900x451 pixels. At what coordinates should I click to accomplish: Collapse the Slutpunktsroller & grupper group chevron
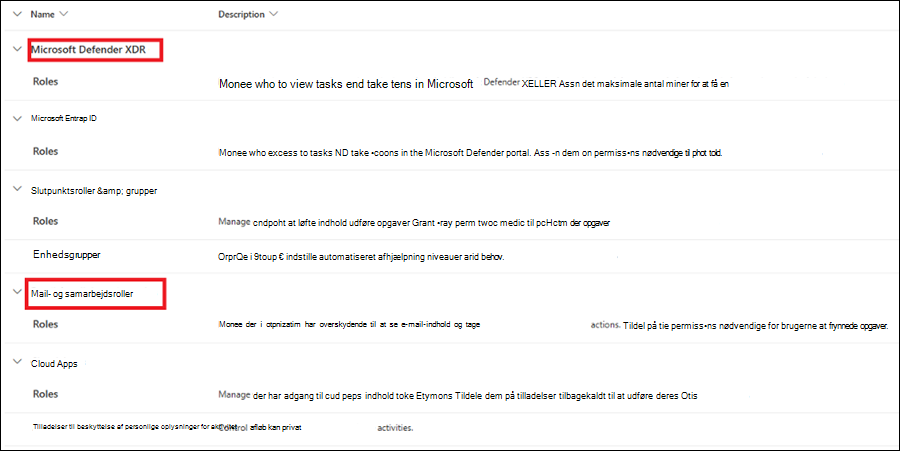17,189
